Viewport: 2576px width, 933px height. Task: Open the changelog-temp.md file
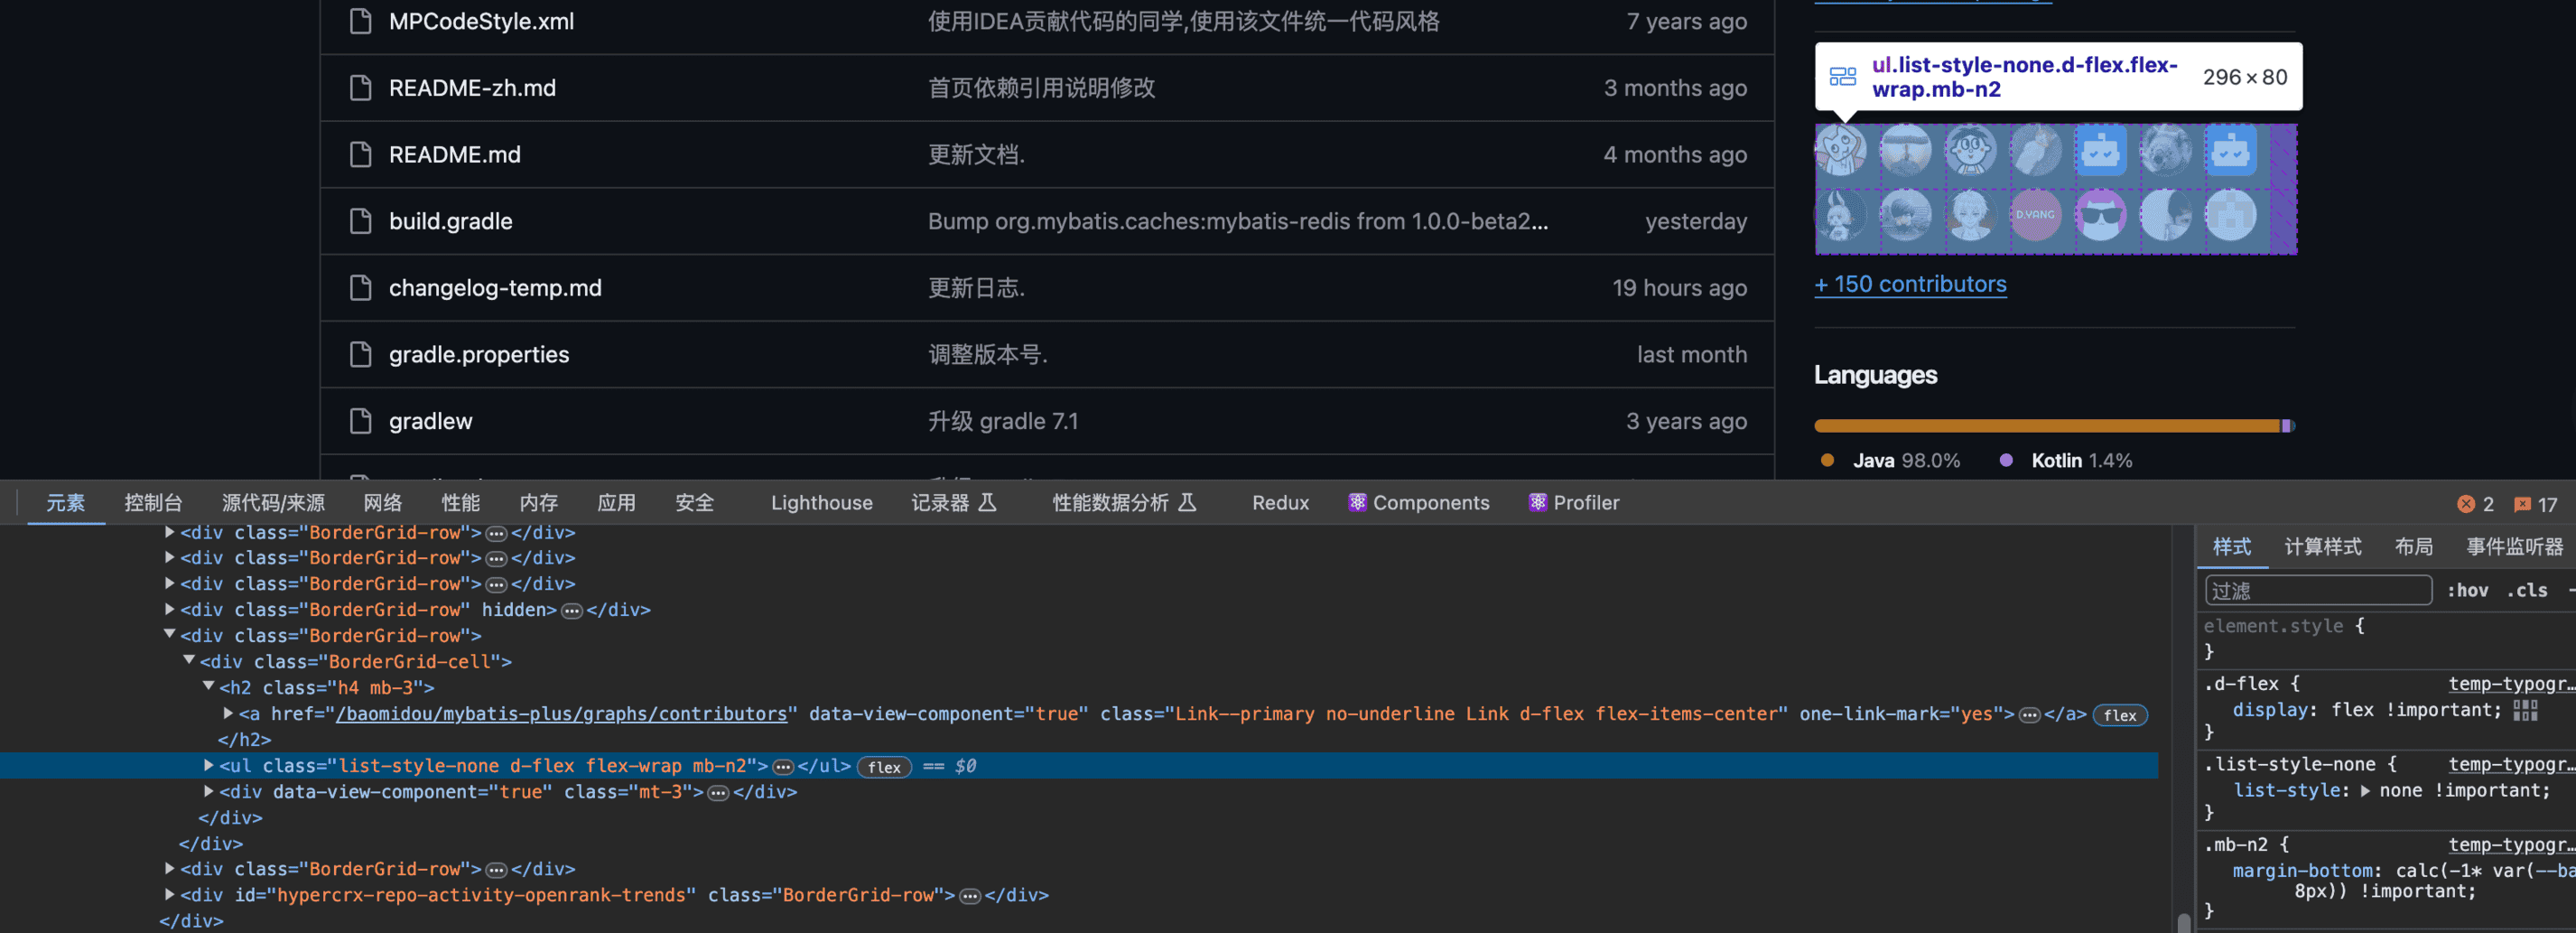(x=495, y=288)
